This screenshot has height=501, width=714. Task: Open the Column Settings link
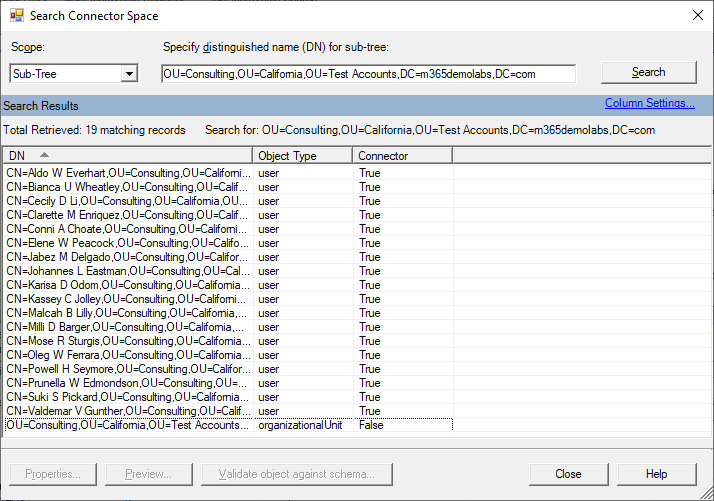649,103
